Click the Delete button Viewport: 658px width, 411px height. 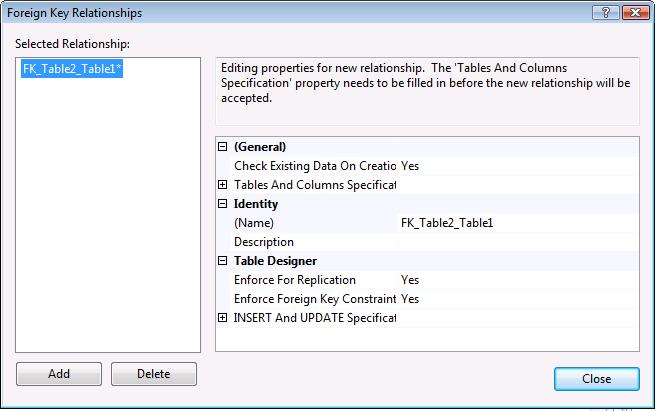click(153, 374)
